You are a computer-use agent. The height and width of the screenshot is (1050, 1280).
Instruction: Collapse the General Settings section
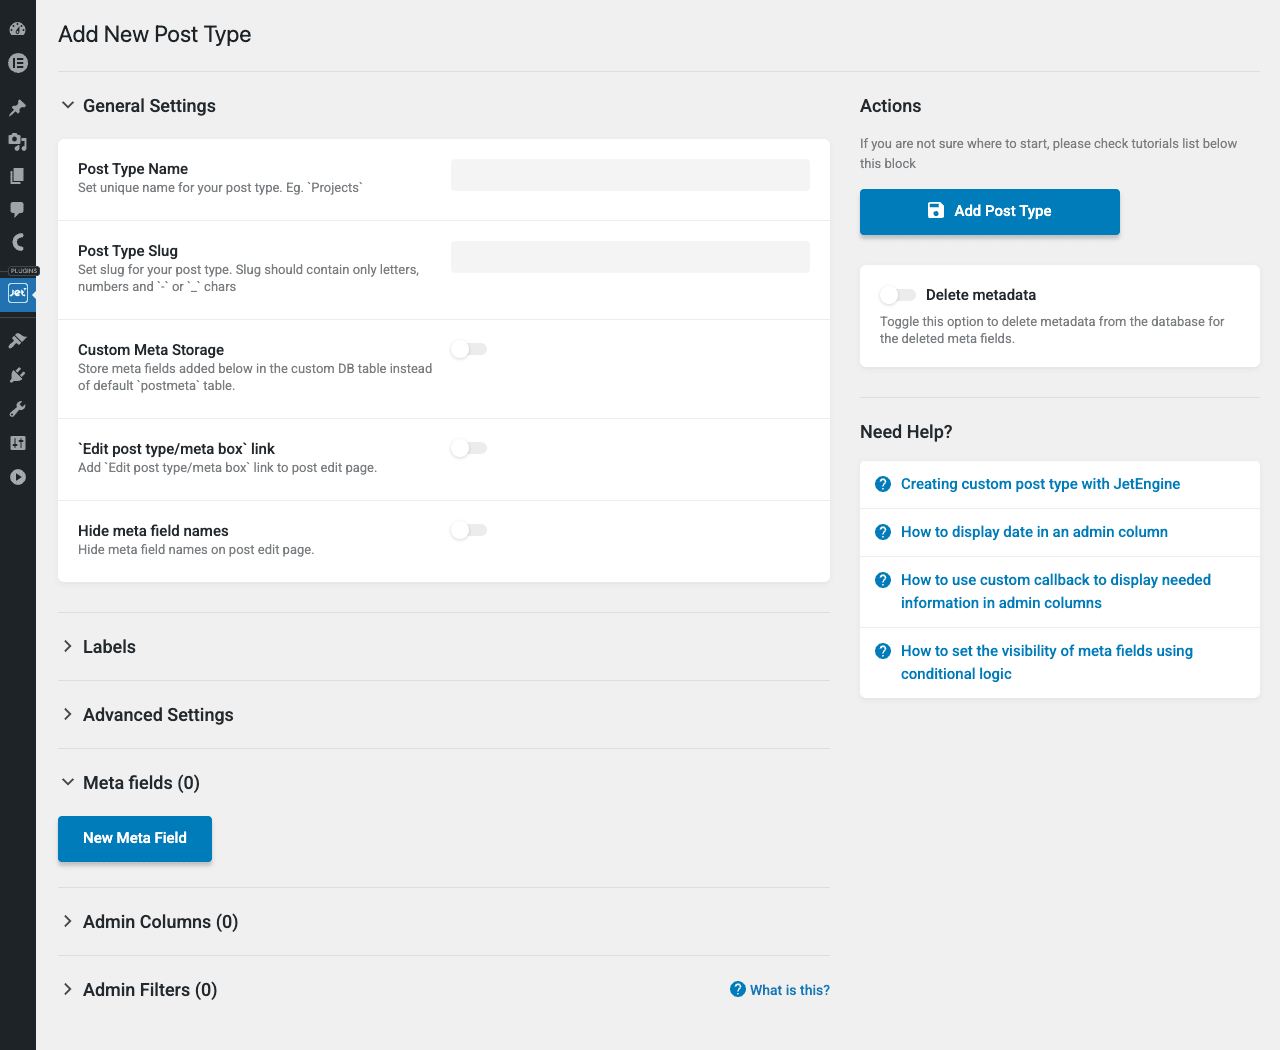[138, 106]
